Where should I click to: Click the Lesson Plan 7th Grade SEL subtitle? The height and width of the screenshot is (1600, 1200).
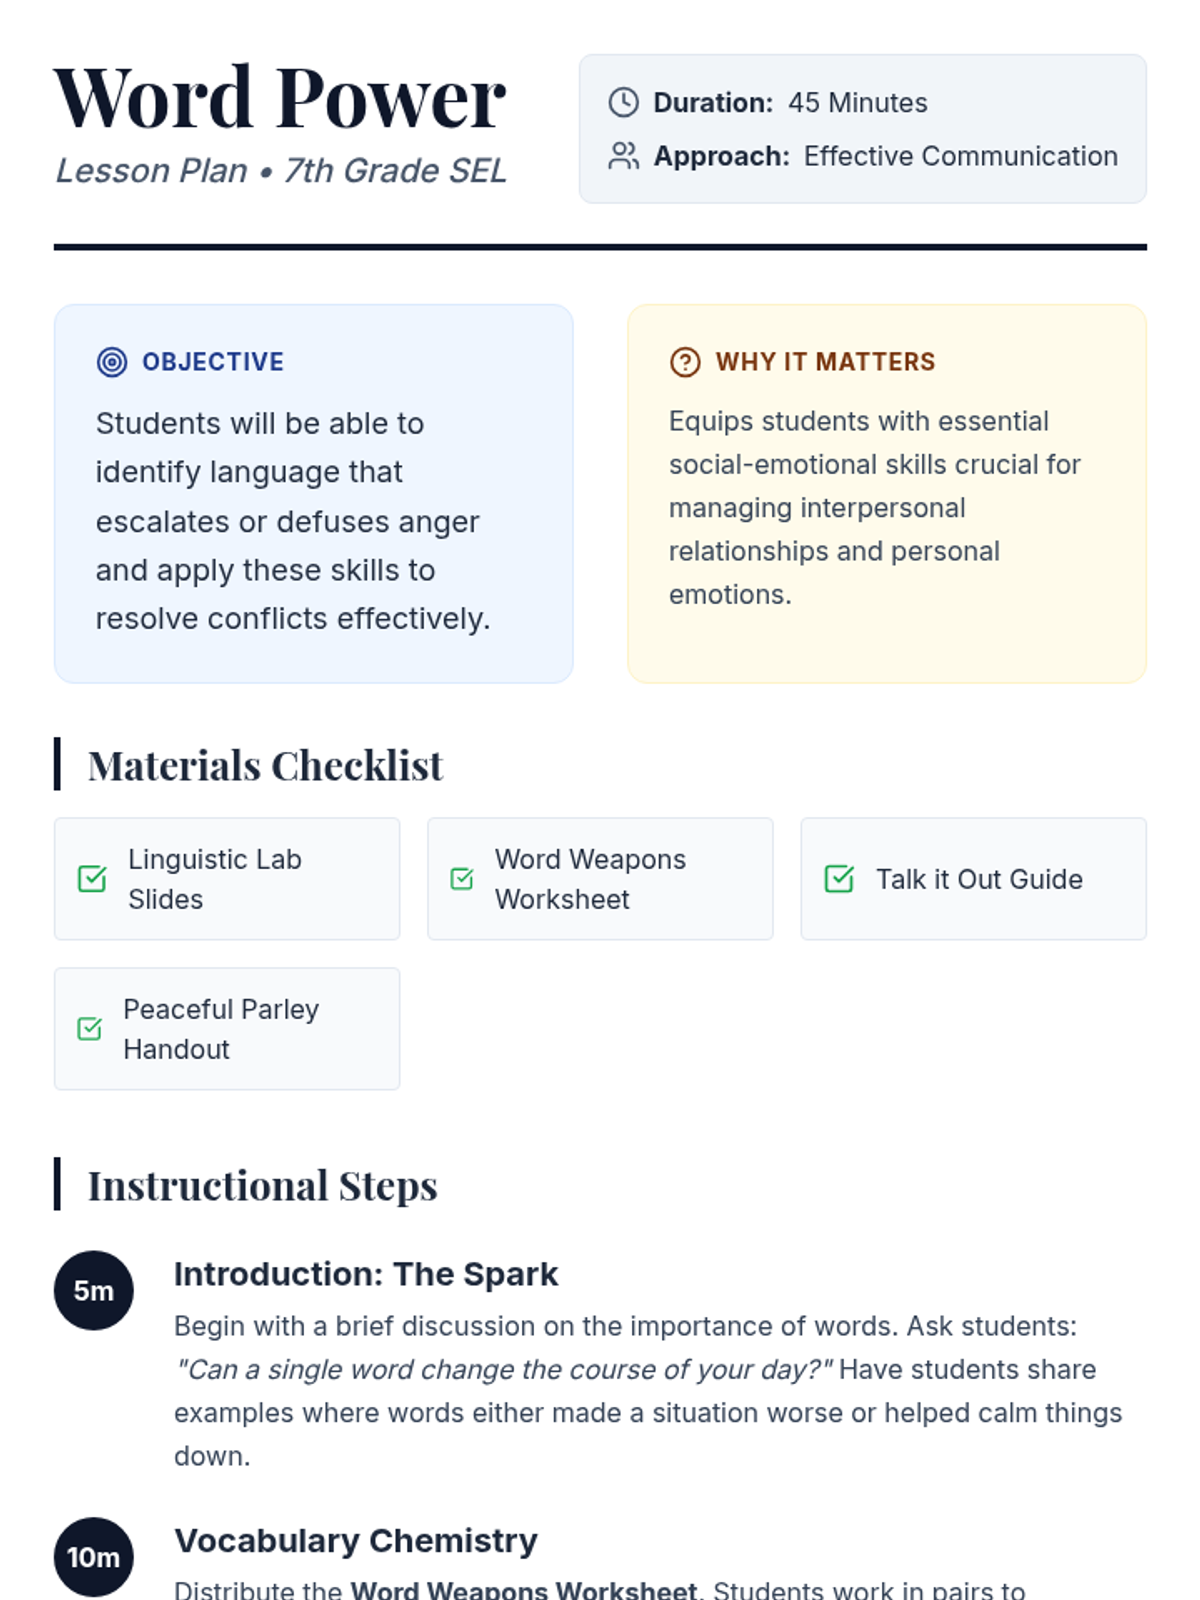pyautogui.click(x=281, y=171)
